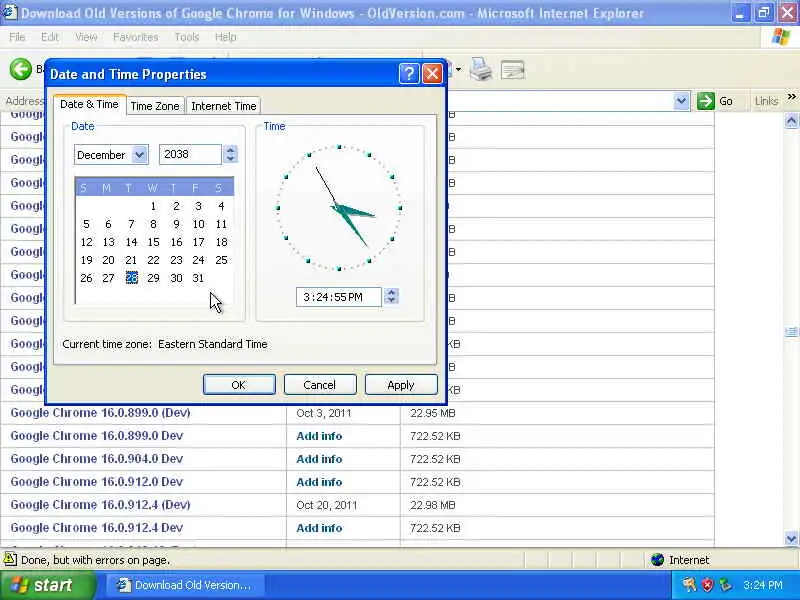Select day 19 in the calendar
This screenshot has height=600, width=800.
[86, 260]
